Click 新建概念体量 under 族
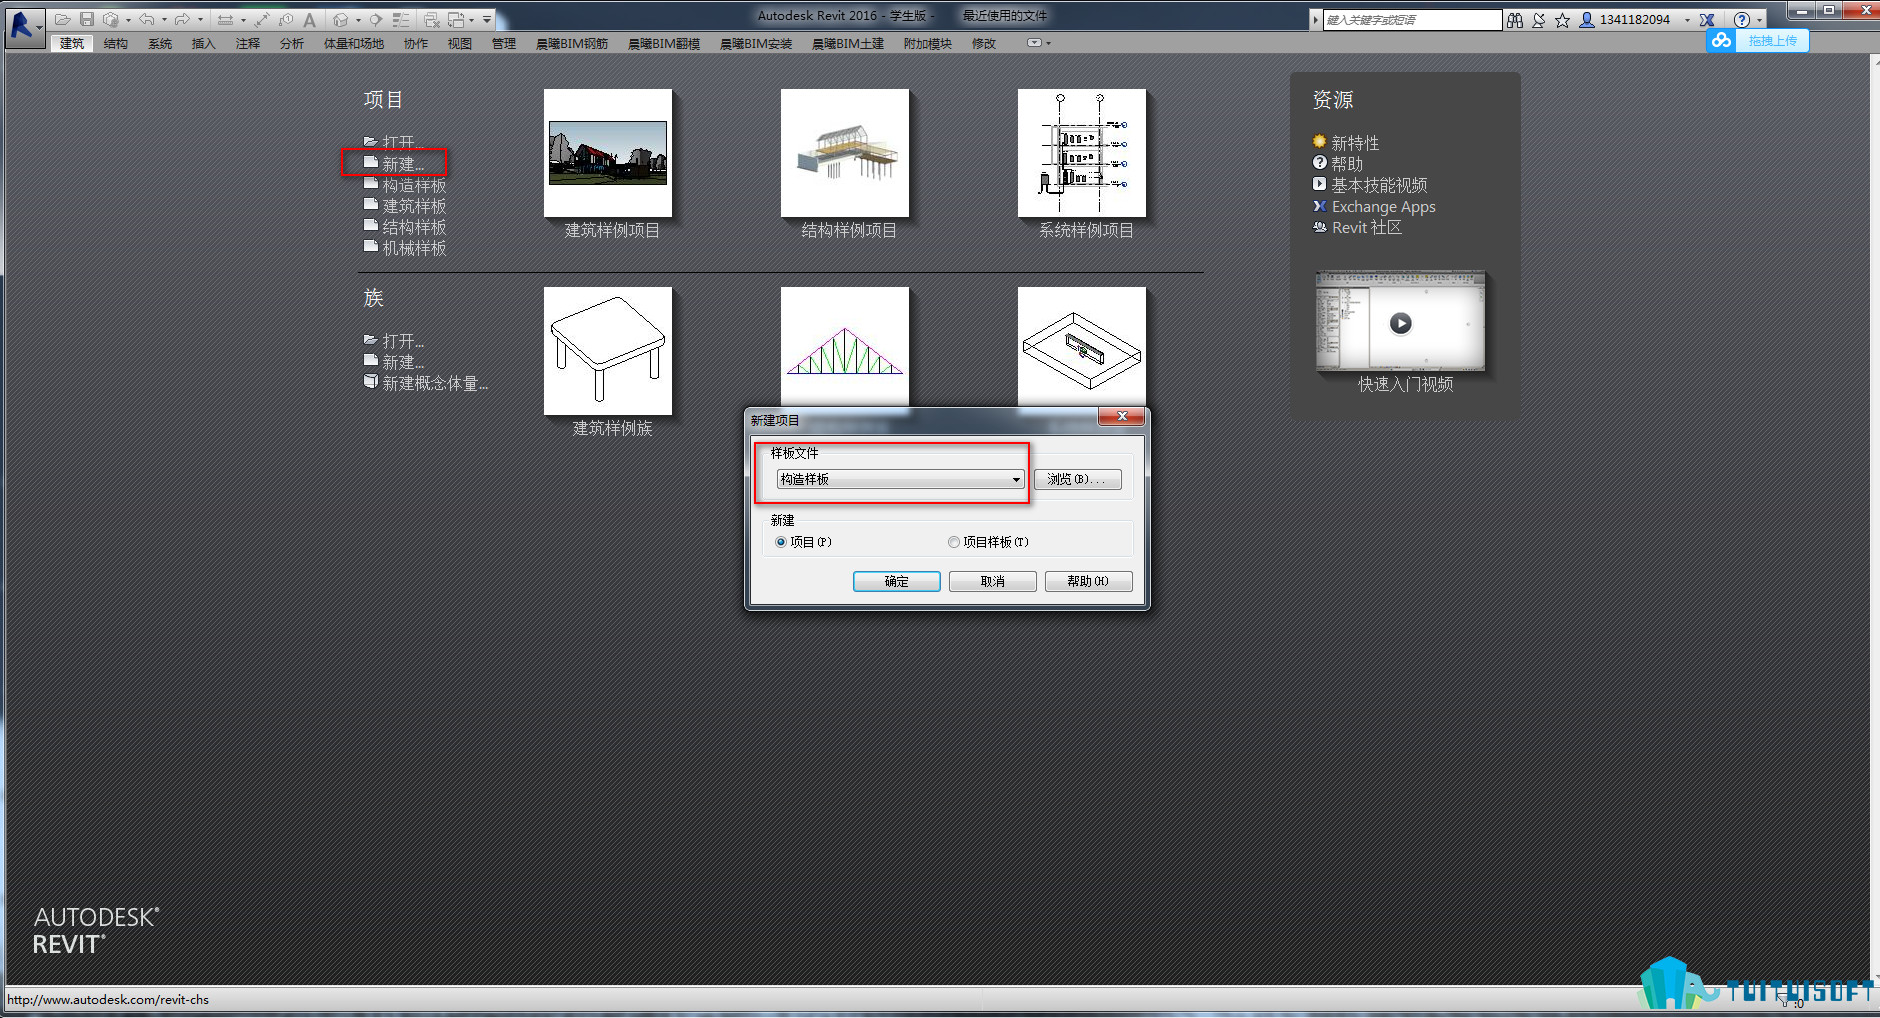 [435, 383]
